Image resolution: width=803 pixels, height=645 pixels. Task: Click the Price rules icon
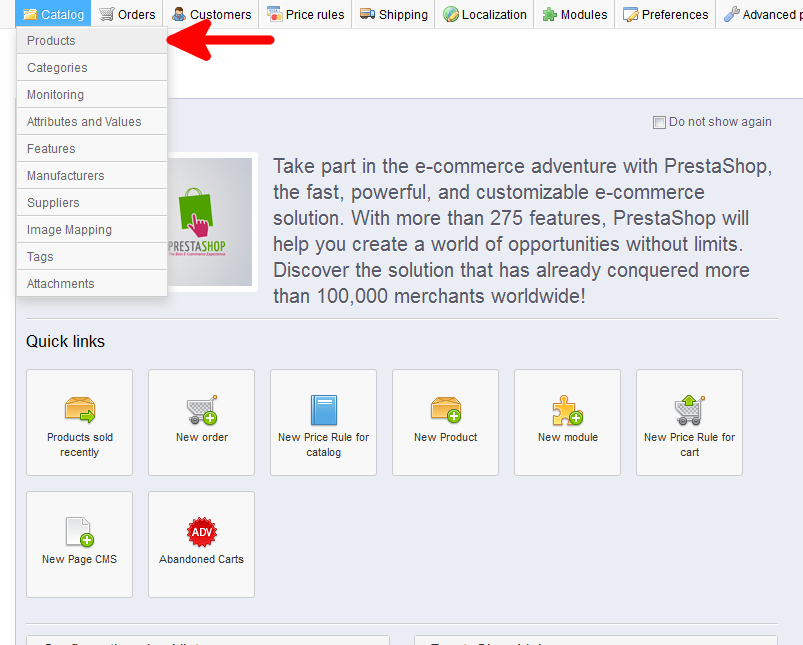(274, 14)
